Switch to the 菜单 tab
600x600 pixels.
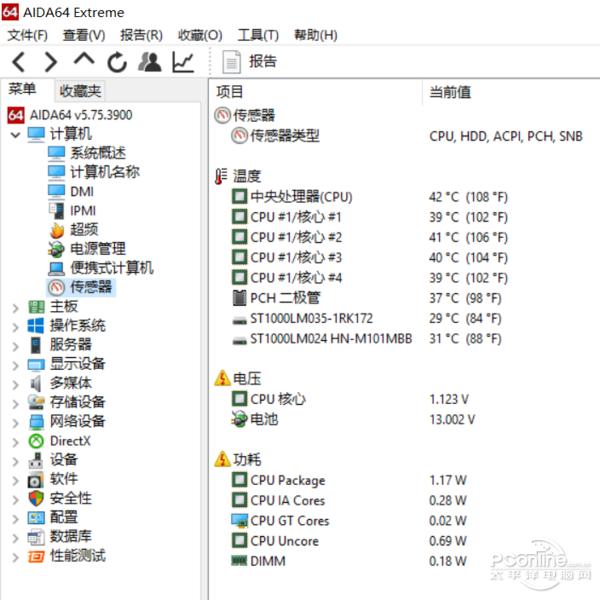click(x=22, y=89)
